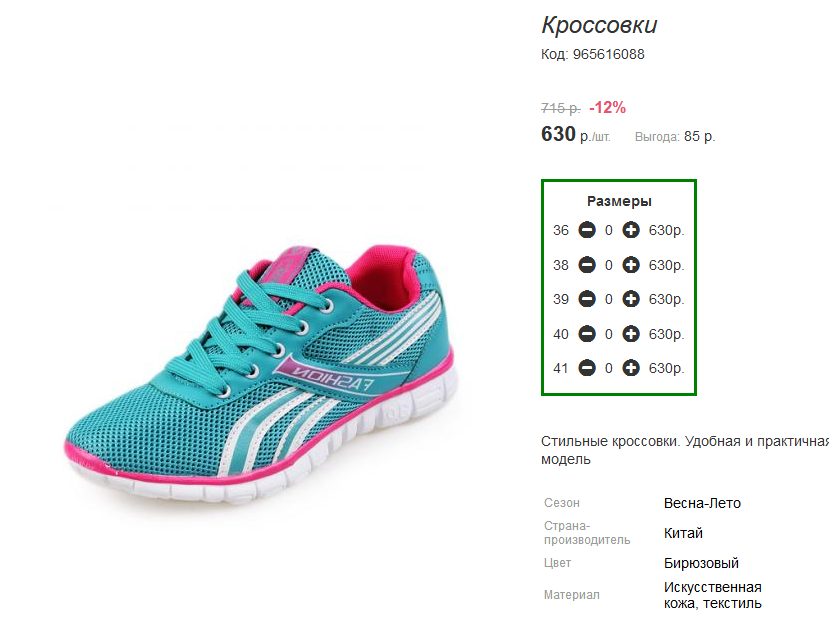Add one pair of size 38
The width and height of the screenshot is (829, 624).
point(631,264)
